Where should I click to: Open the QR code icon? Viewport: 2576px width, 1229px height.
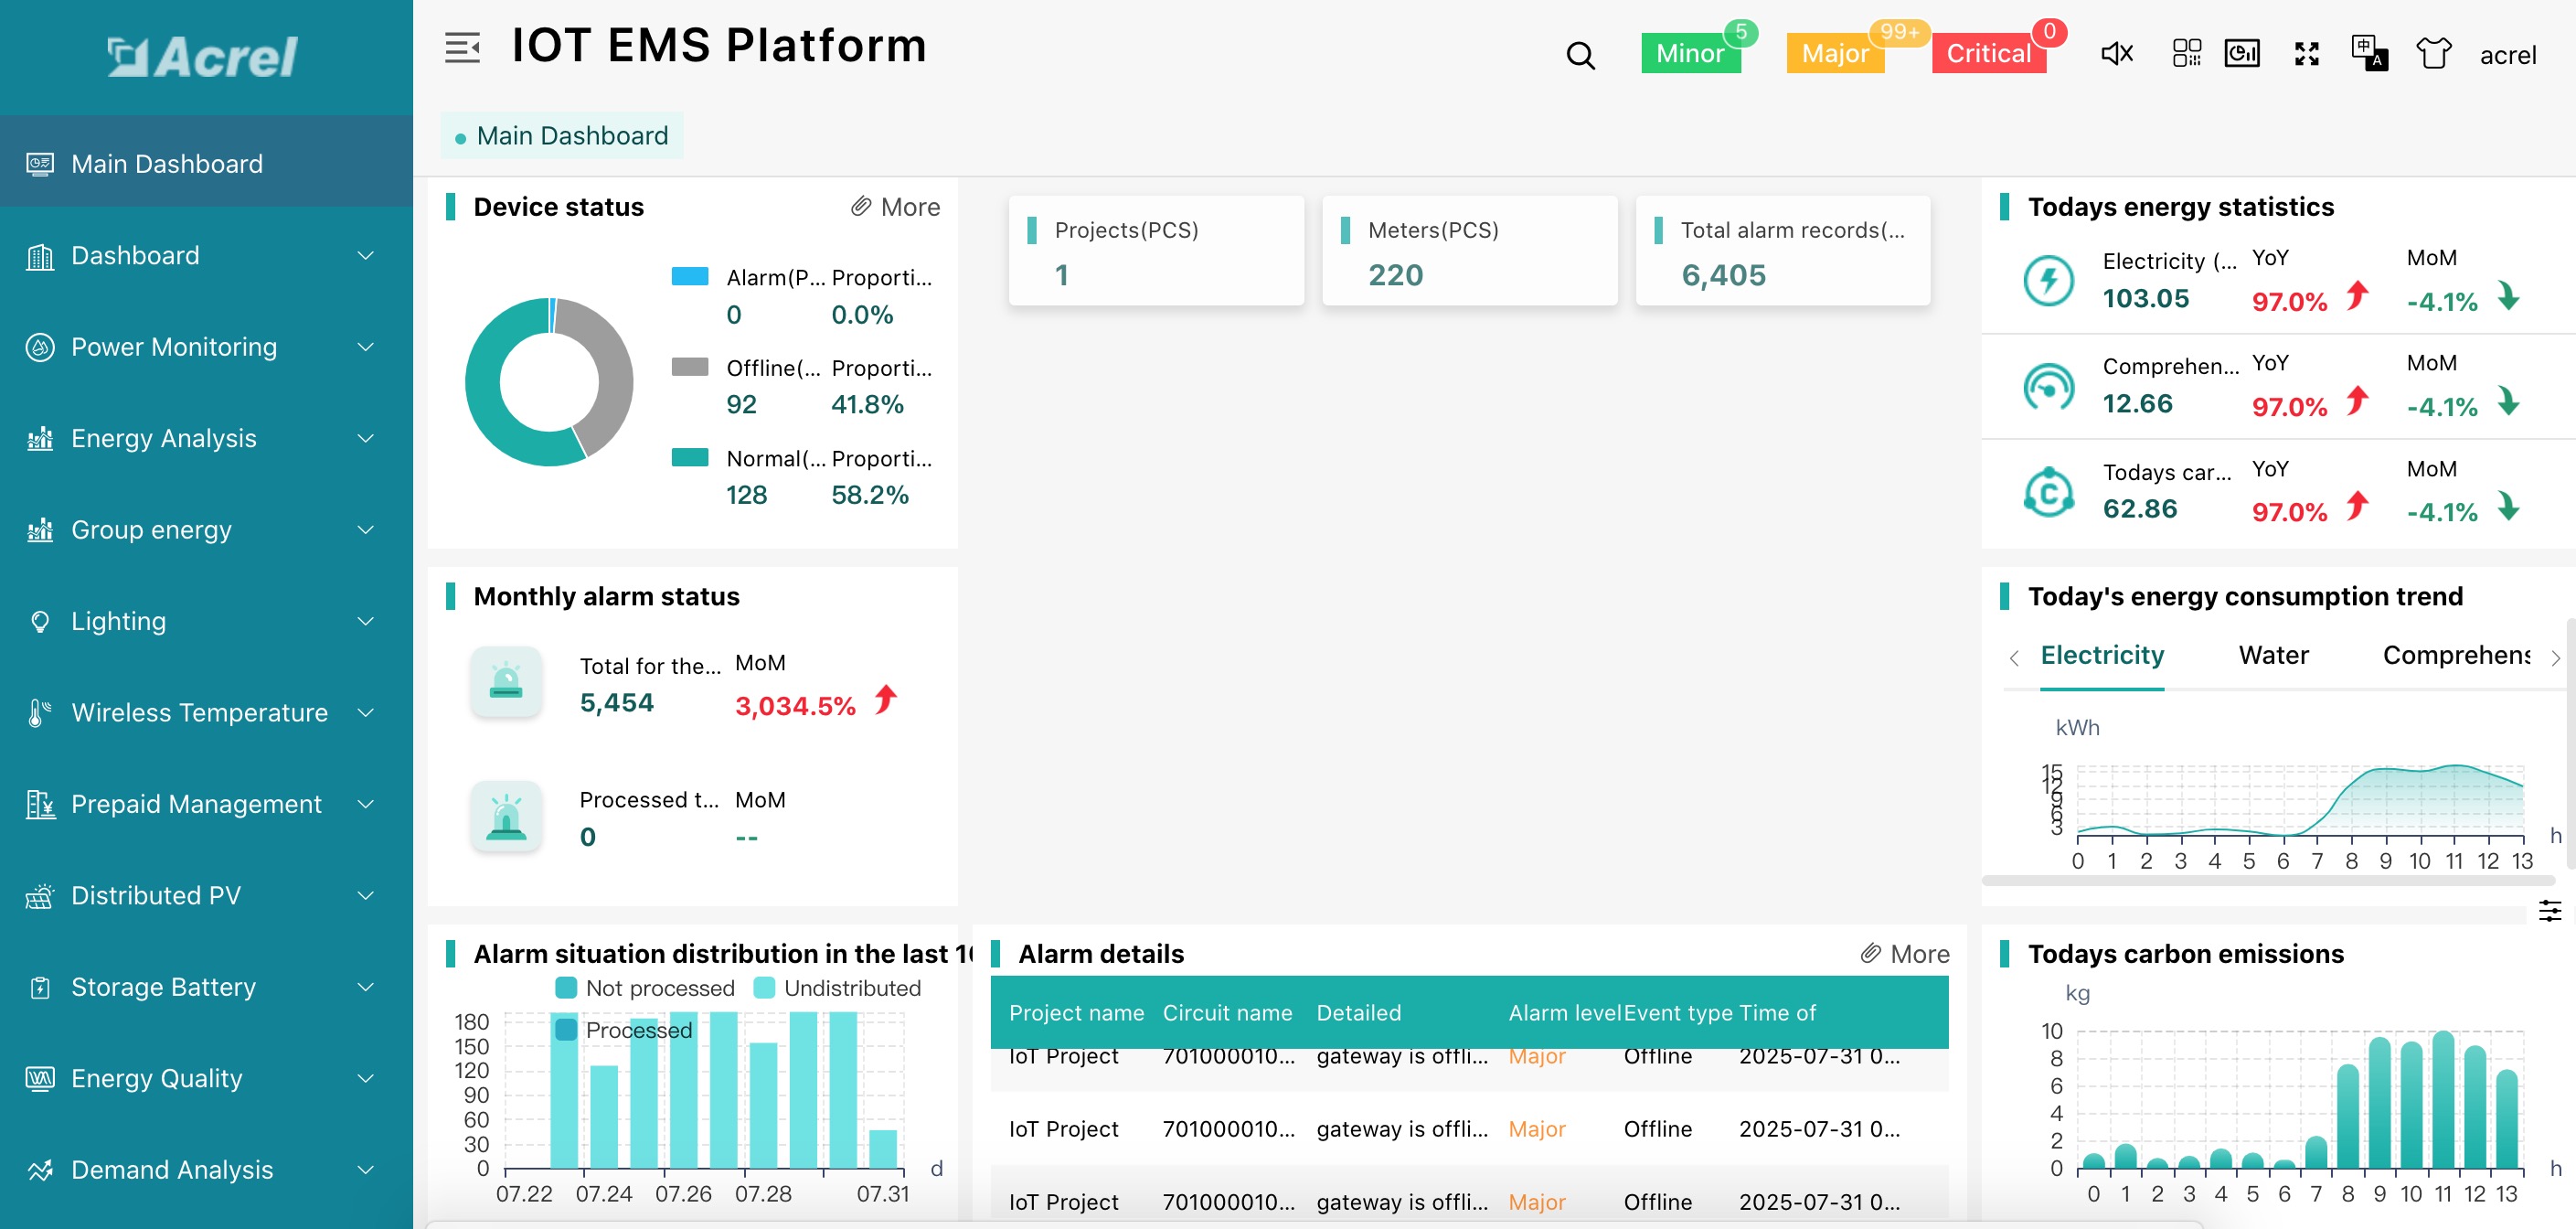click(2187, 53)
